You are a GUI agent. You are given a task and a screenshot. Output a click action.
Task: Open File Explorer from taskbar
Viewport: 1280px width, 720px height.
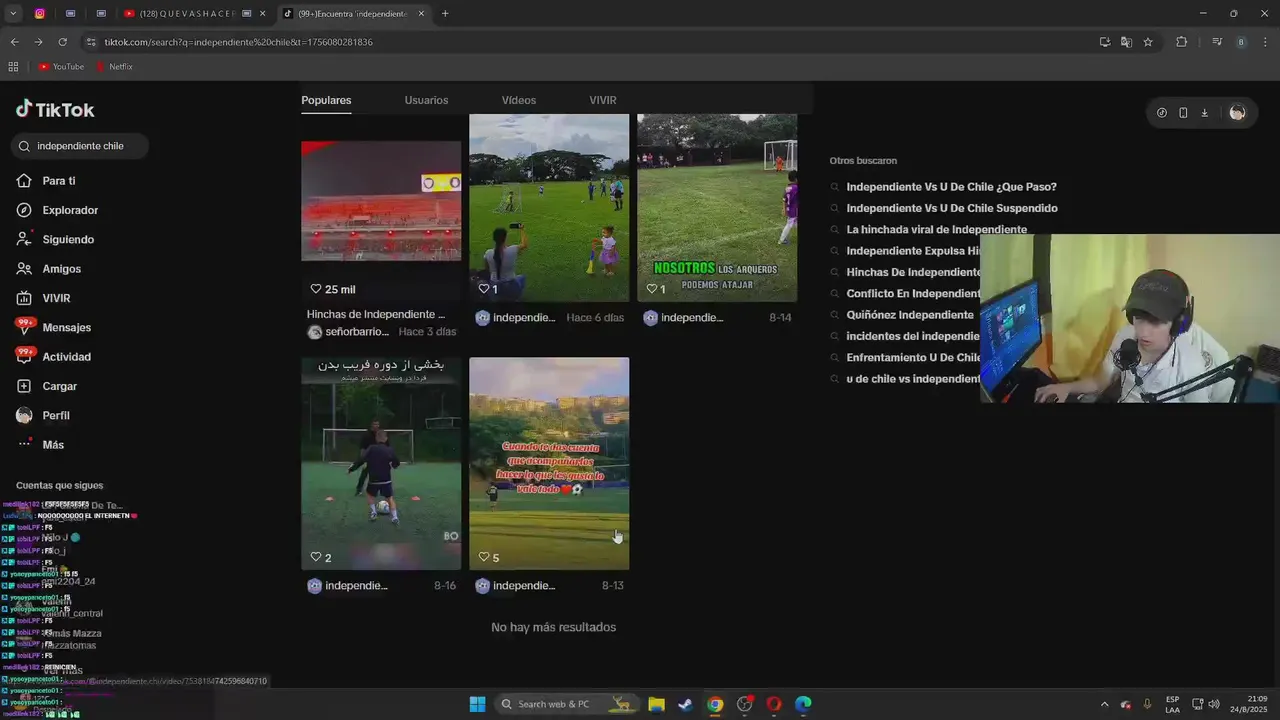coord(656,704)
